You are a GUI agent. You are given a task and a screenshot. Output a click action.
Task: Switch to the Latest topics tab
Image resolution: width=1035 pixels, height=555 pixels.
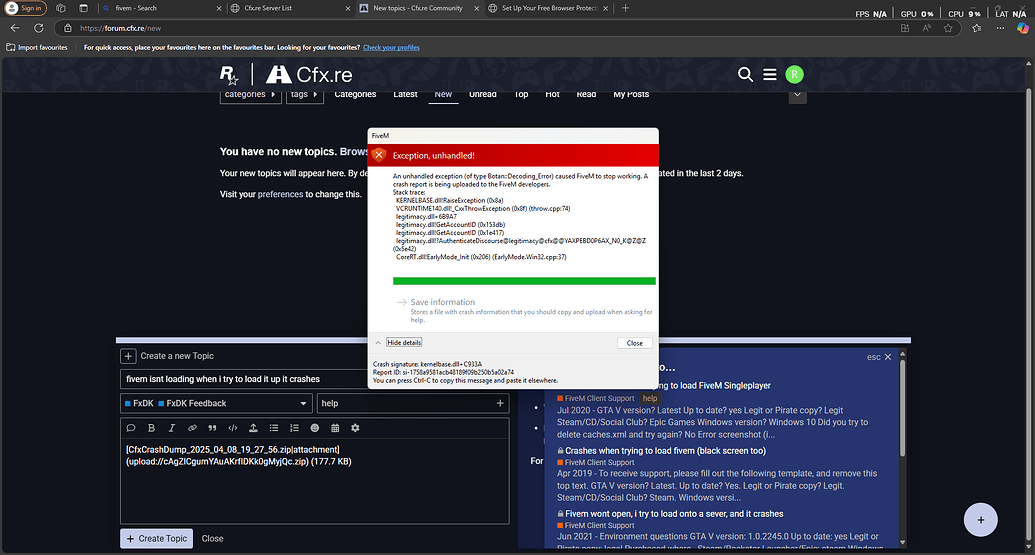point(405,94)
